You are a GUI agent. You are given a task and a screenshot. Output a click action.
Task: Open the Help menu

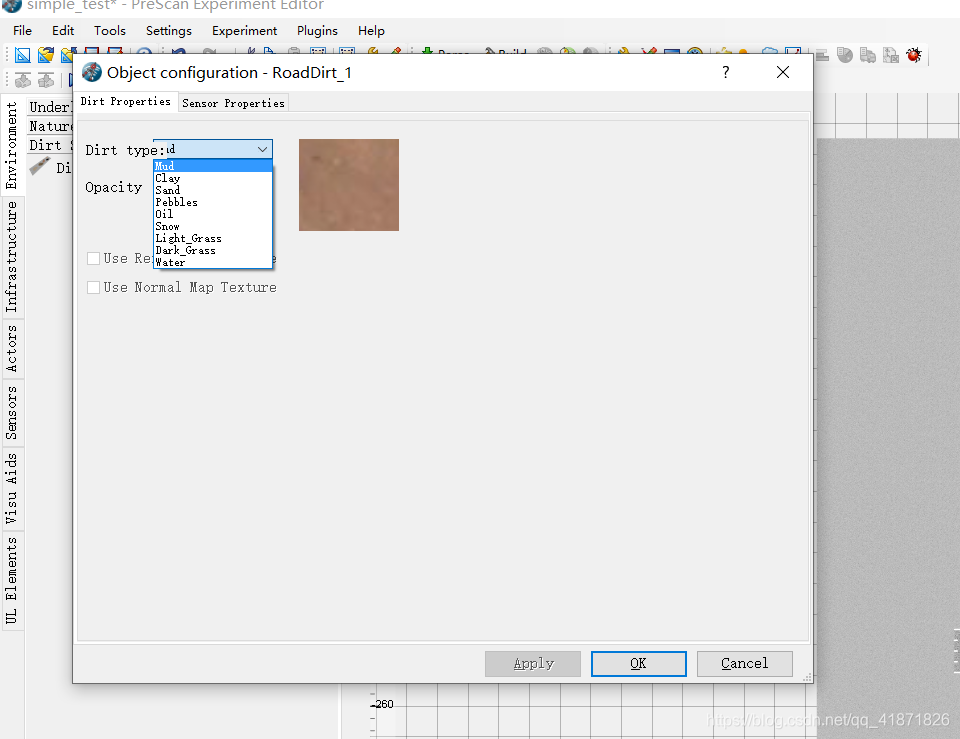coord(371,31)
